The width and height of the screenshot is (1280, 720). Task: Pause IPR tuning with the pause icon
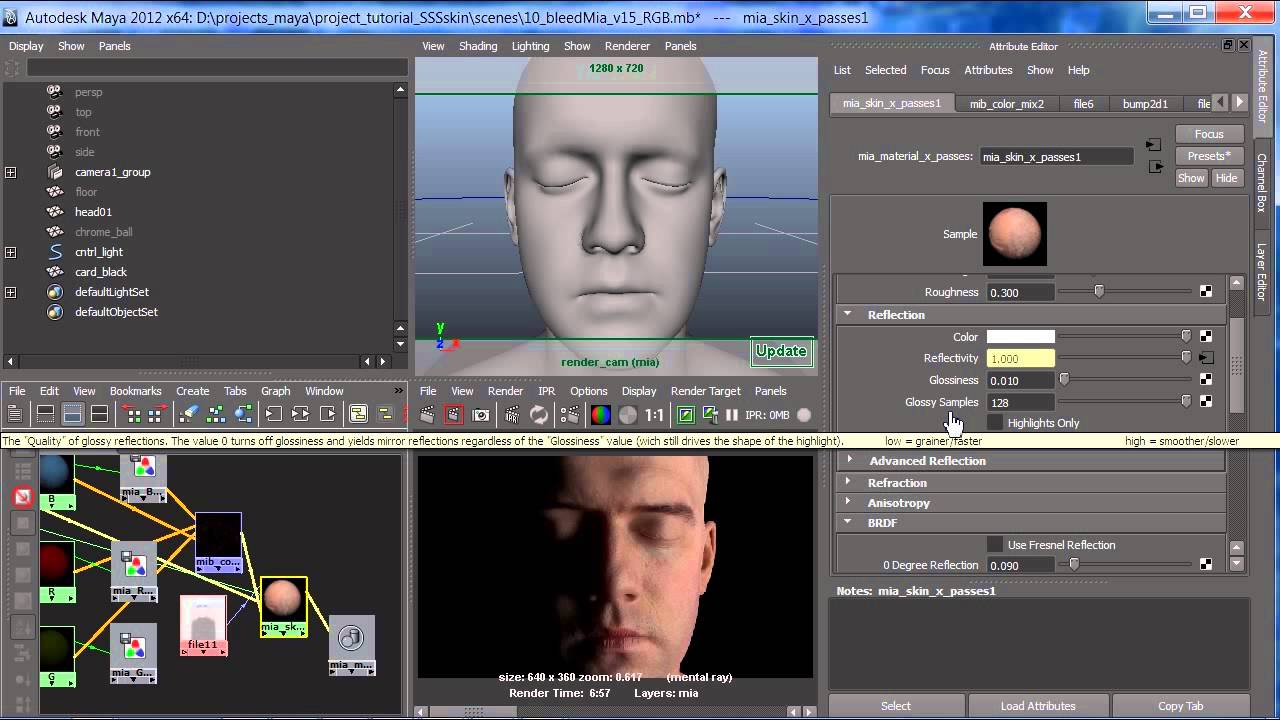(732, 415)
